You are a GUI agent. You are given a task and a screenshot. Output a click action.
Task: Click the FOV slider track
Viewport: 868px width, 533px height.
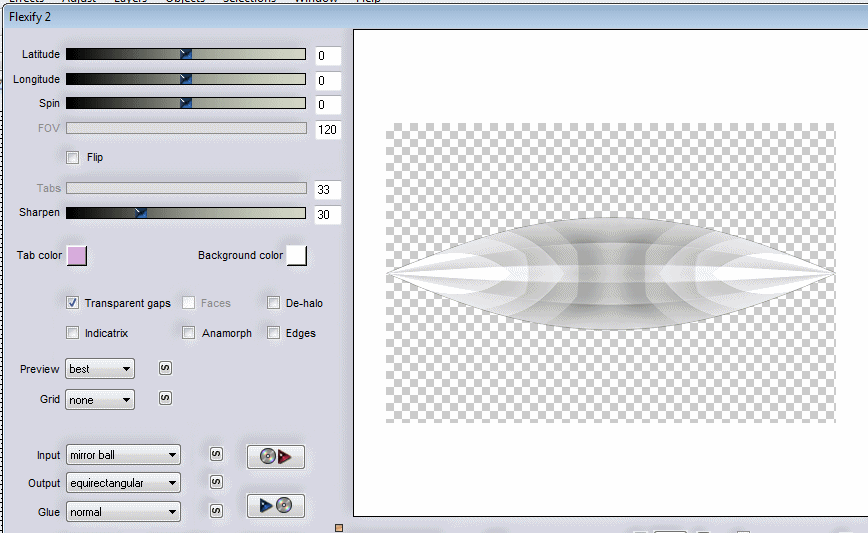tap(187, 128)
